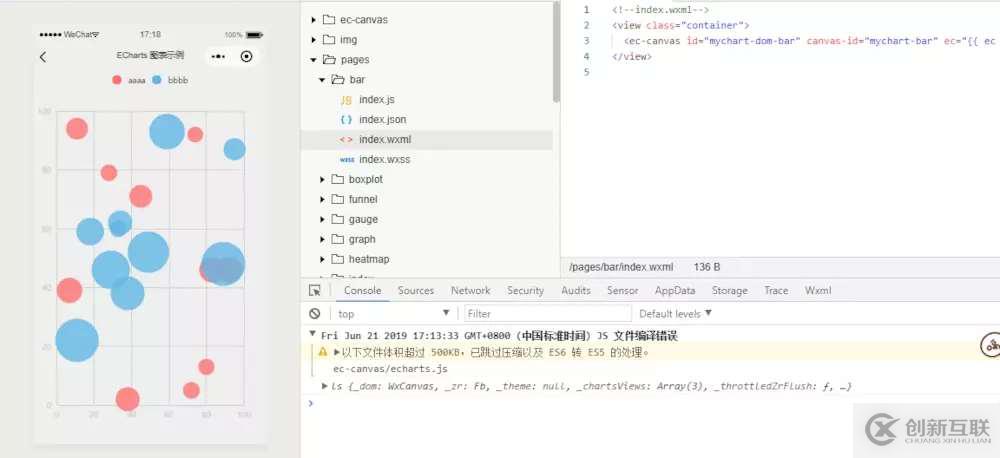Click the gauge folder icon
1000x458 pixels.
[338, 219]
